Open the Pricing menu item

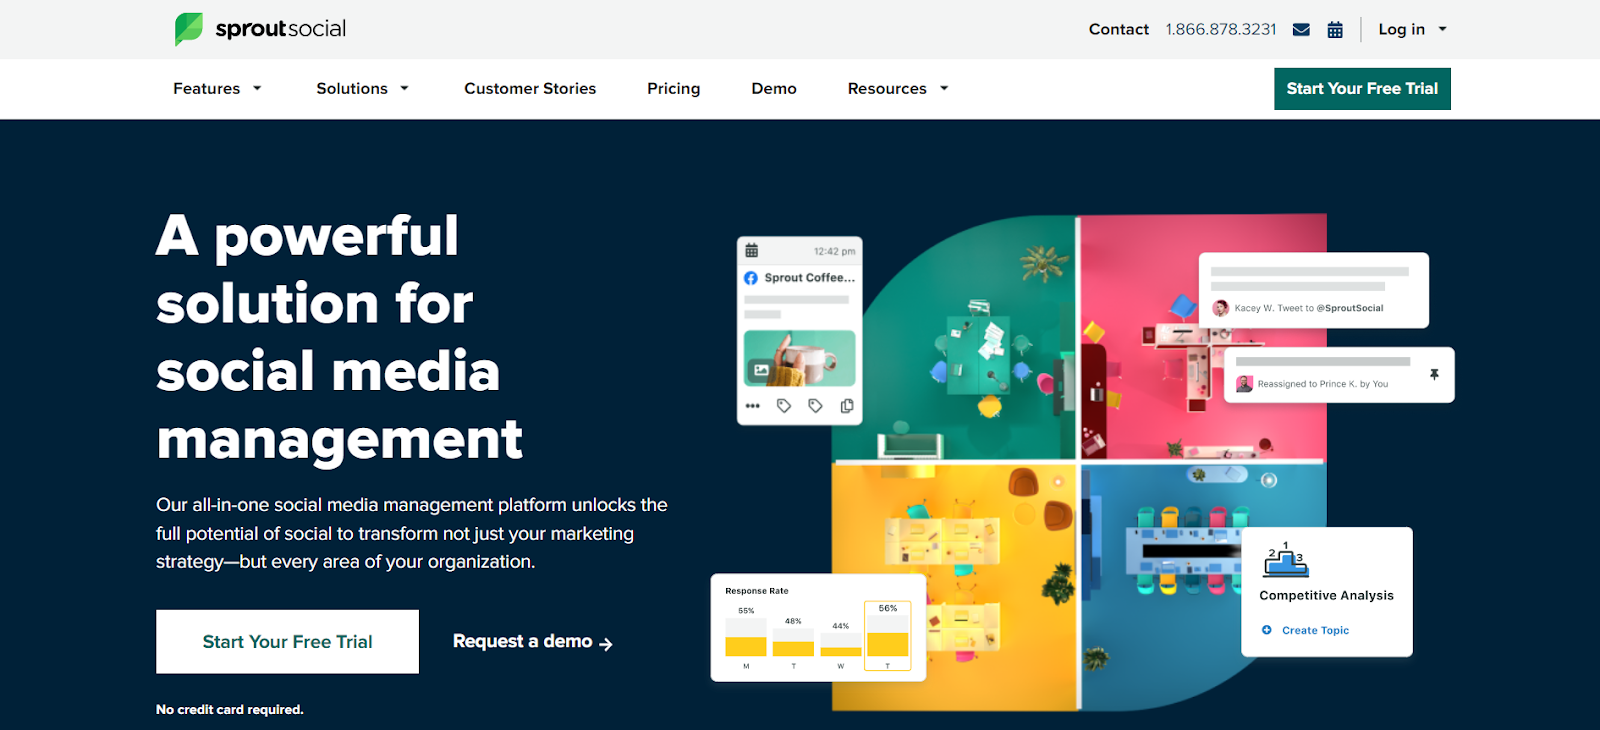pos(674,89)
